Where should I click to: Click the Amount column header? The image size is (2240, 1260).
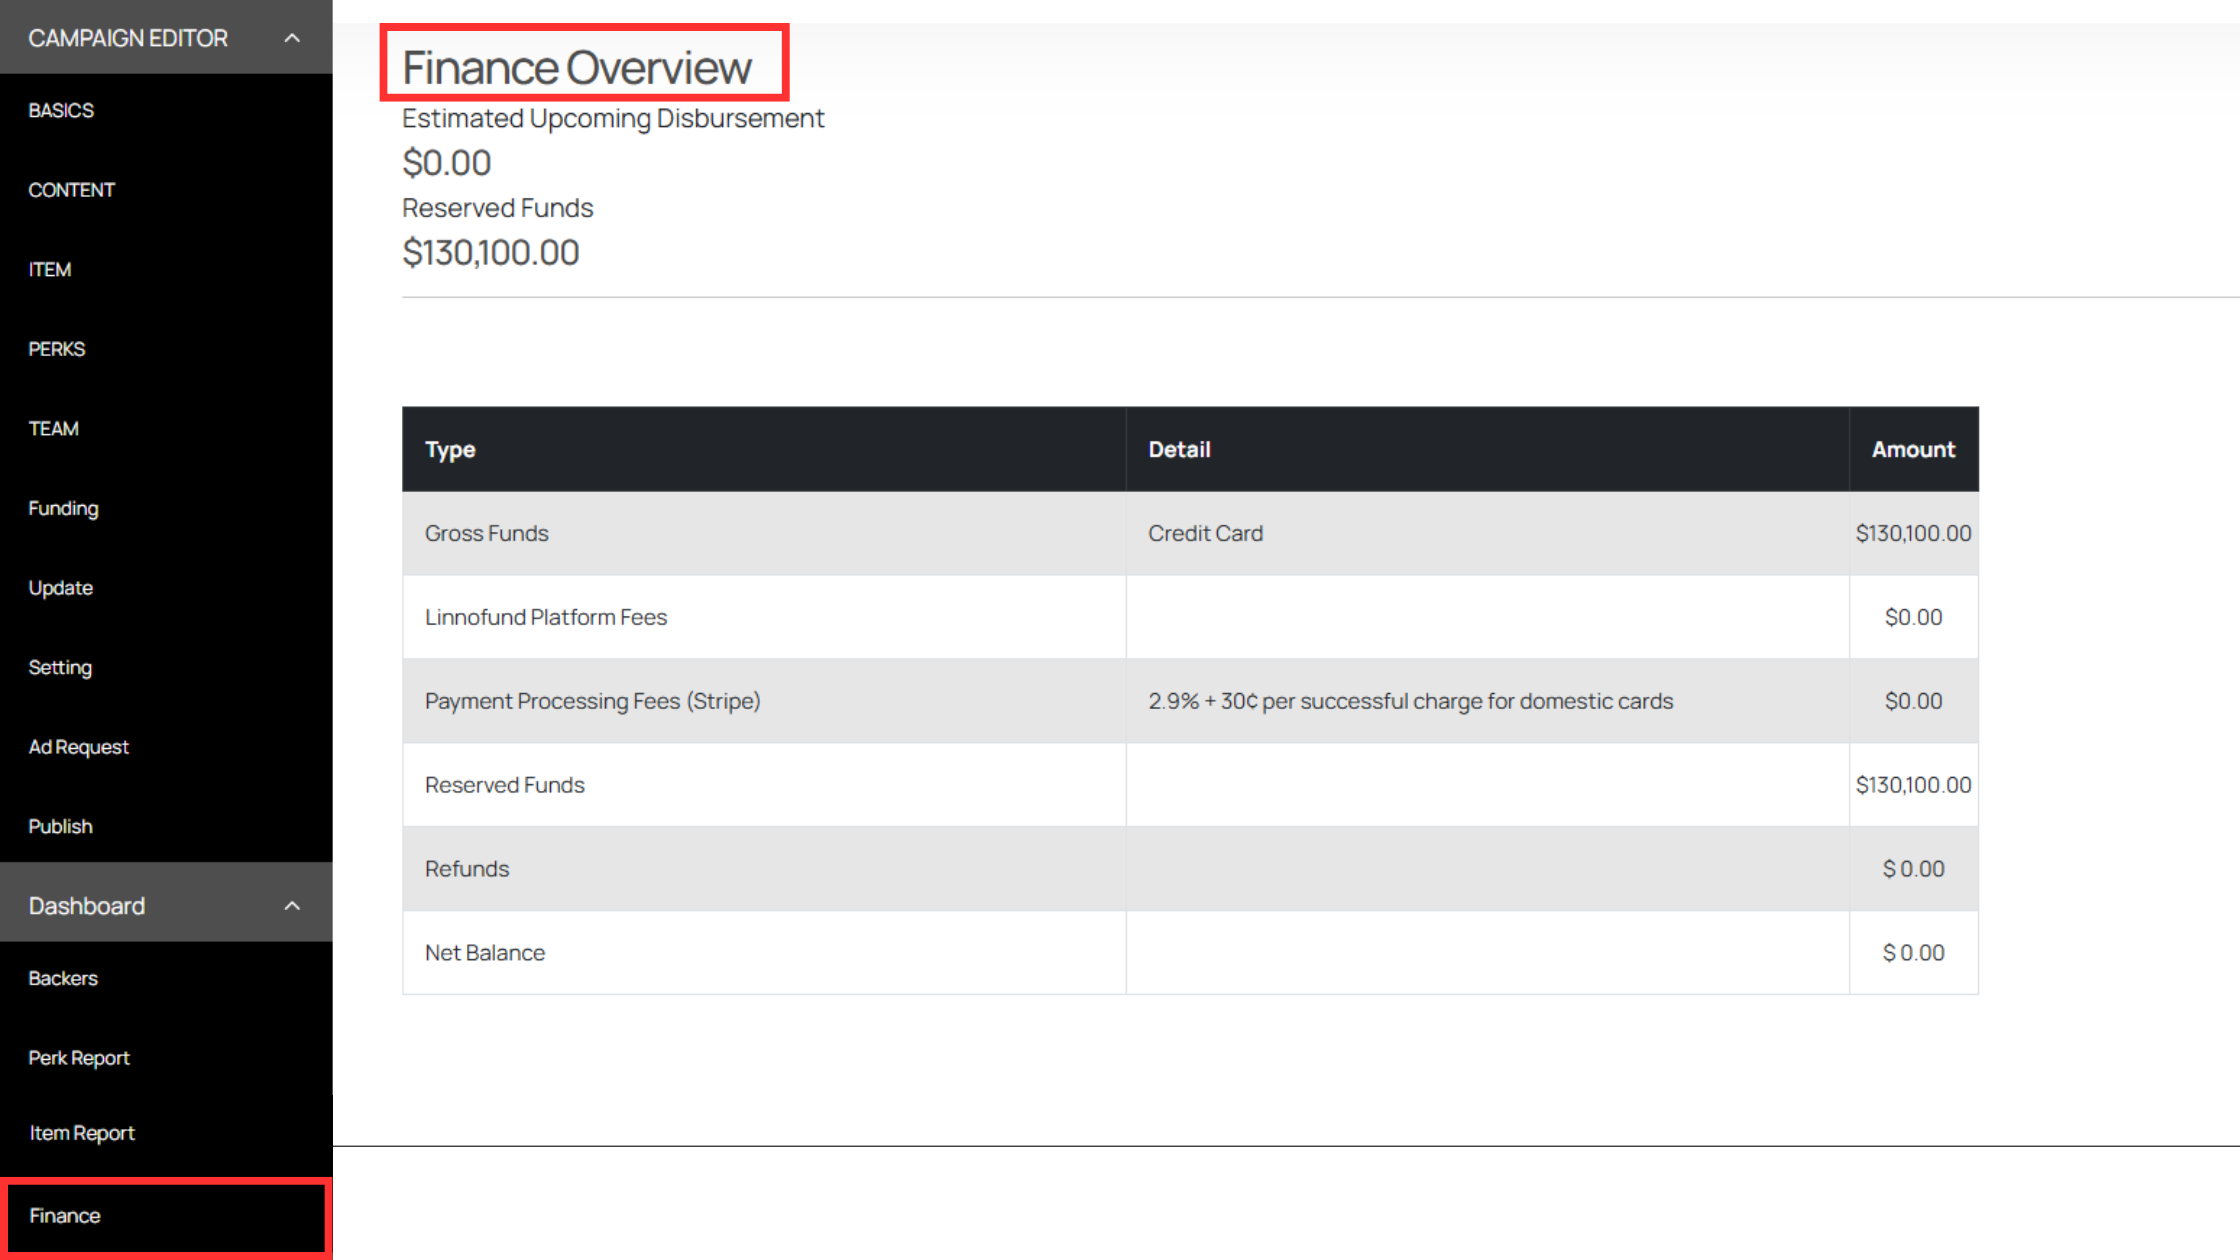tap(1912, 450)
